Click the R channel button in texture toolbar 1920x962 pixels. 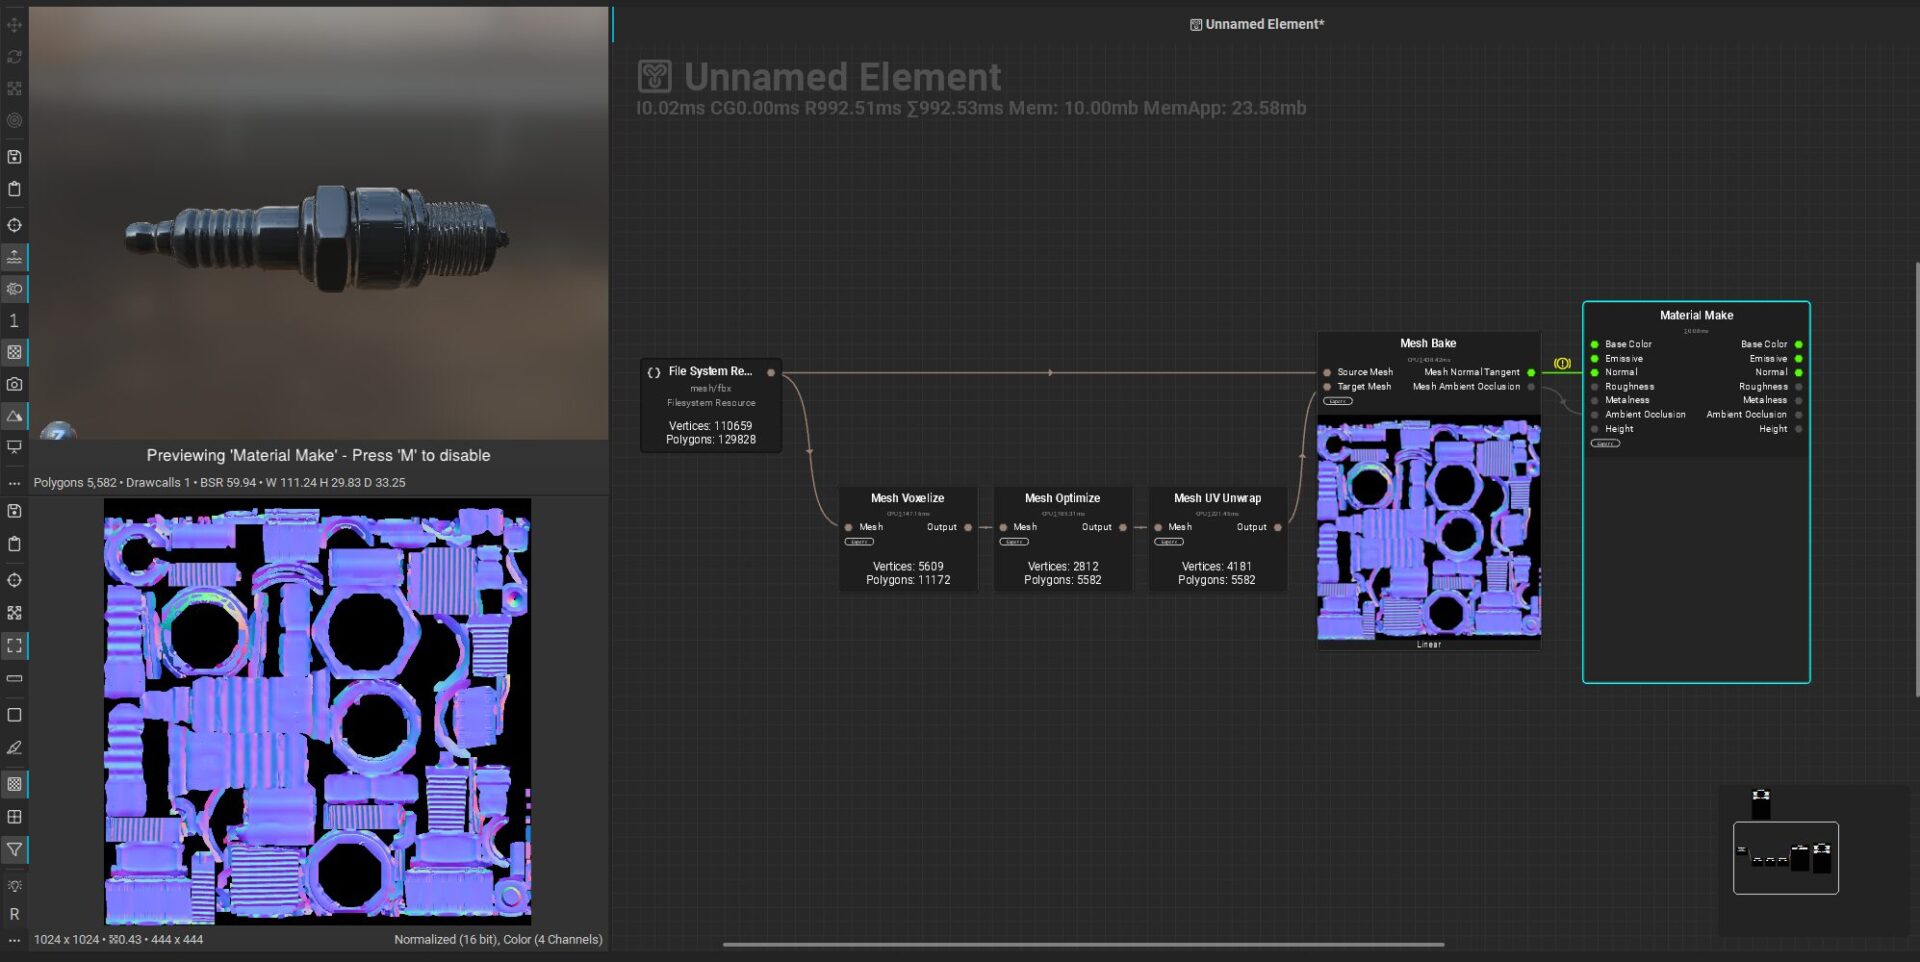coord(14,914)
